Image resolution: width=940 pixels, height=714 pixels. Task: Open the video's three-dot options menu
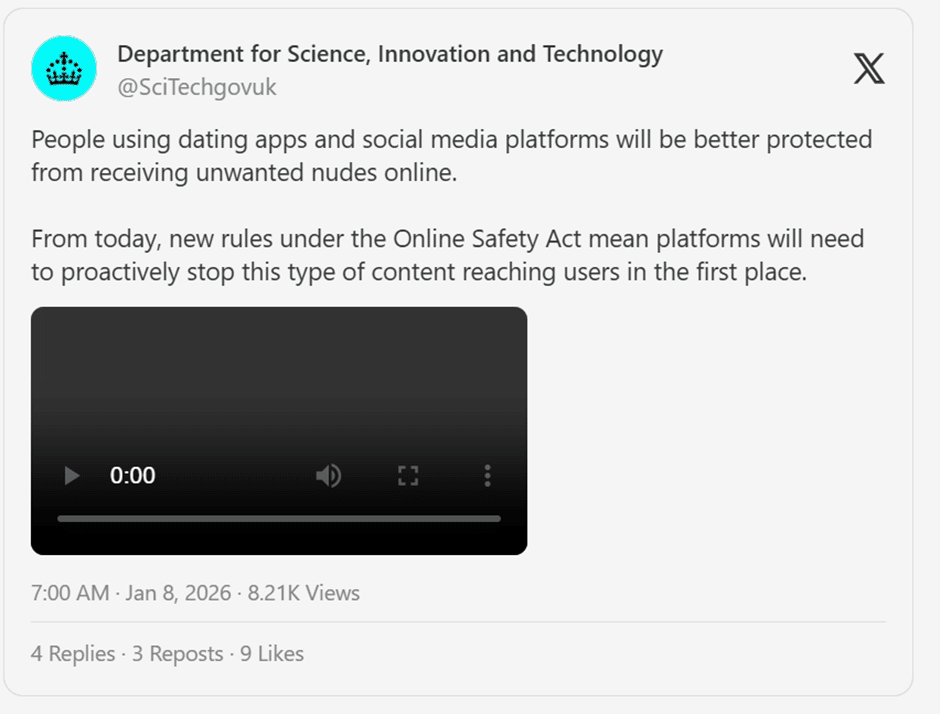[487, 476]
